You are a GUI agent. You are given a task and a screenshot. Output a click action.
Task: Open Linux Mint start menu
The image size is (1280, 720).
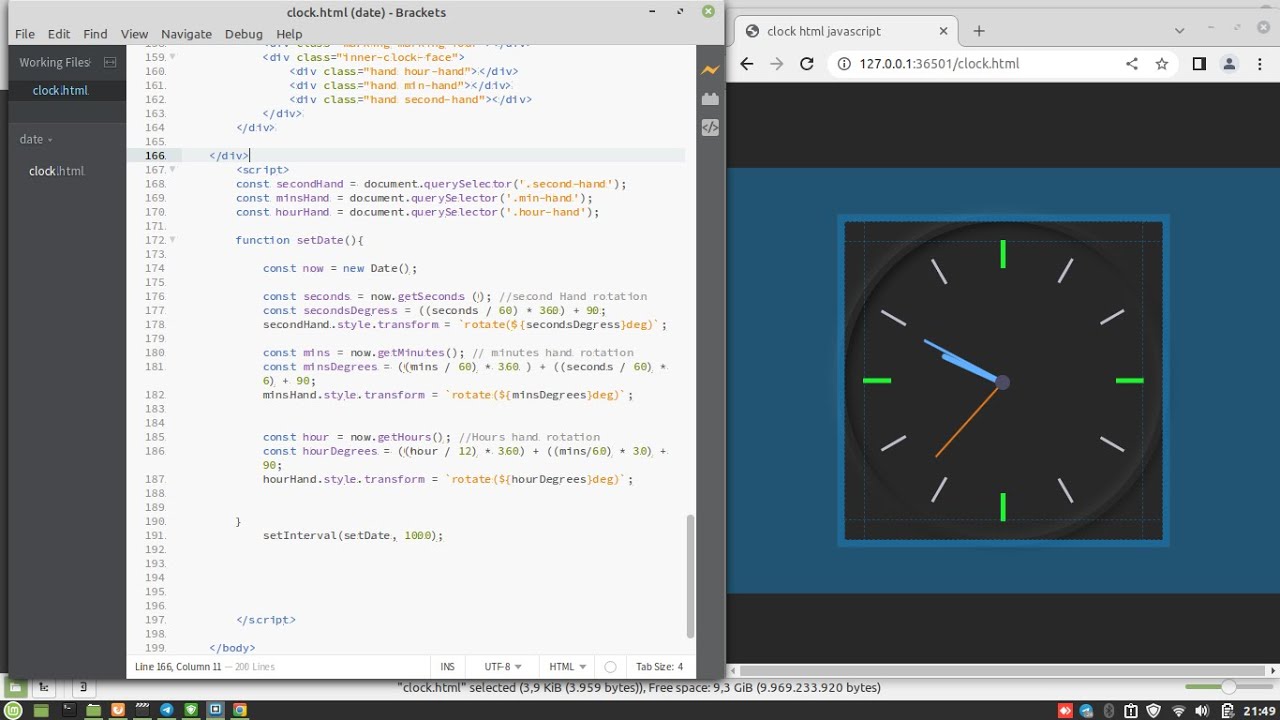pos(14,710)
